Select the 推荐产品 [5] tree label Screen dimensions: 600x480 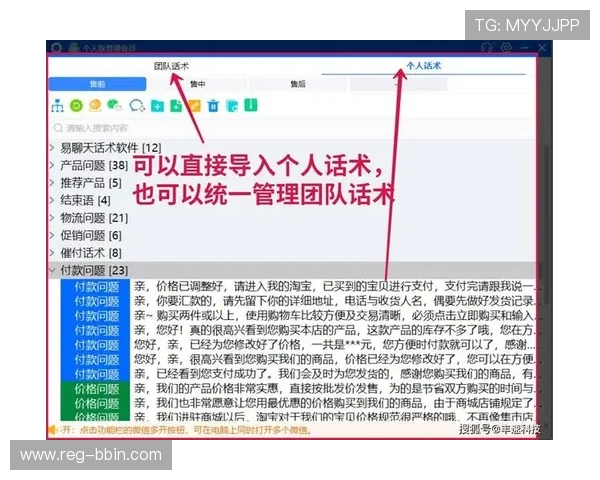tap(91, 183)
